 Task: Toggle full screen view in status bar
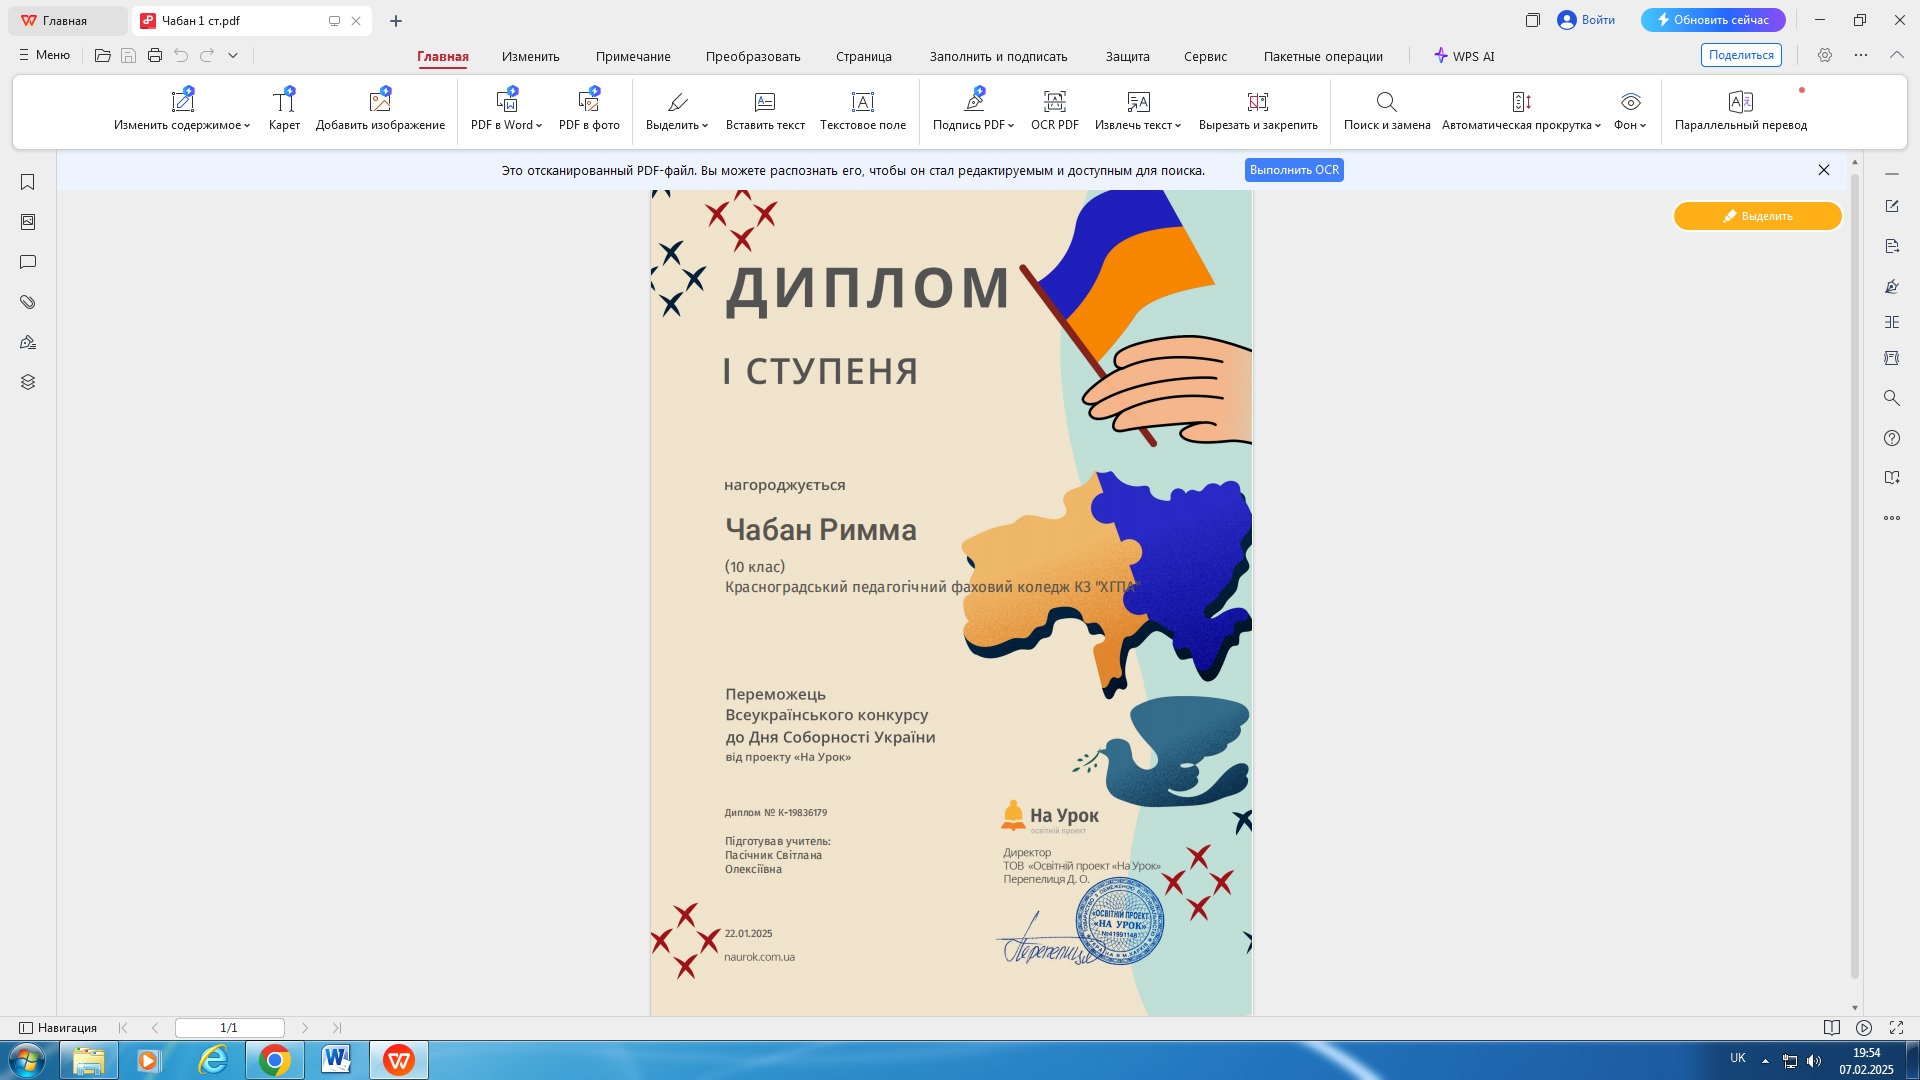1896,1028
